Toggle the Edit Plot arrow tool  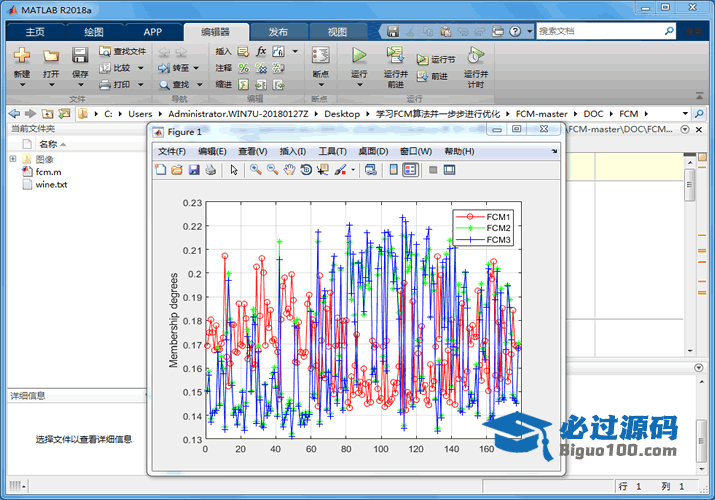pos(233,170)
